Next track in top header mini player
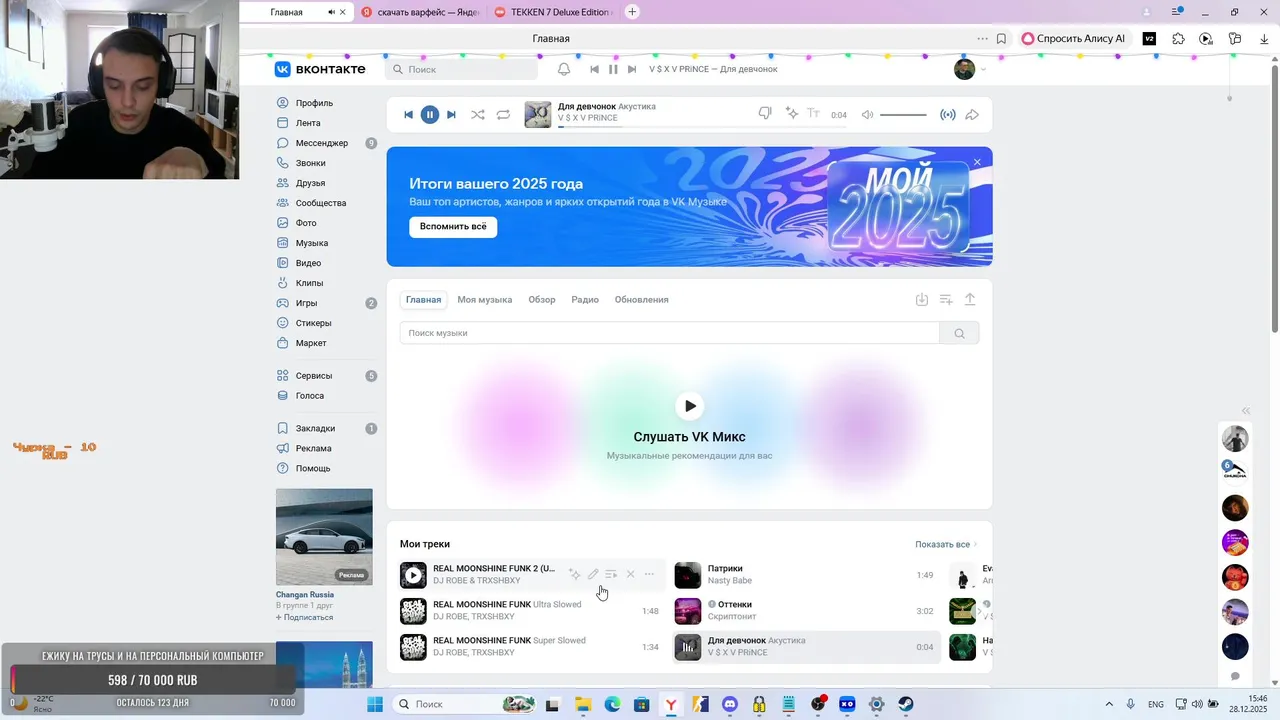Image resolution: width=1280 pixels, height=720 pixels. [632, 69]
